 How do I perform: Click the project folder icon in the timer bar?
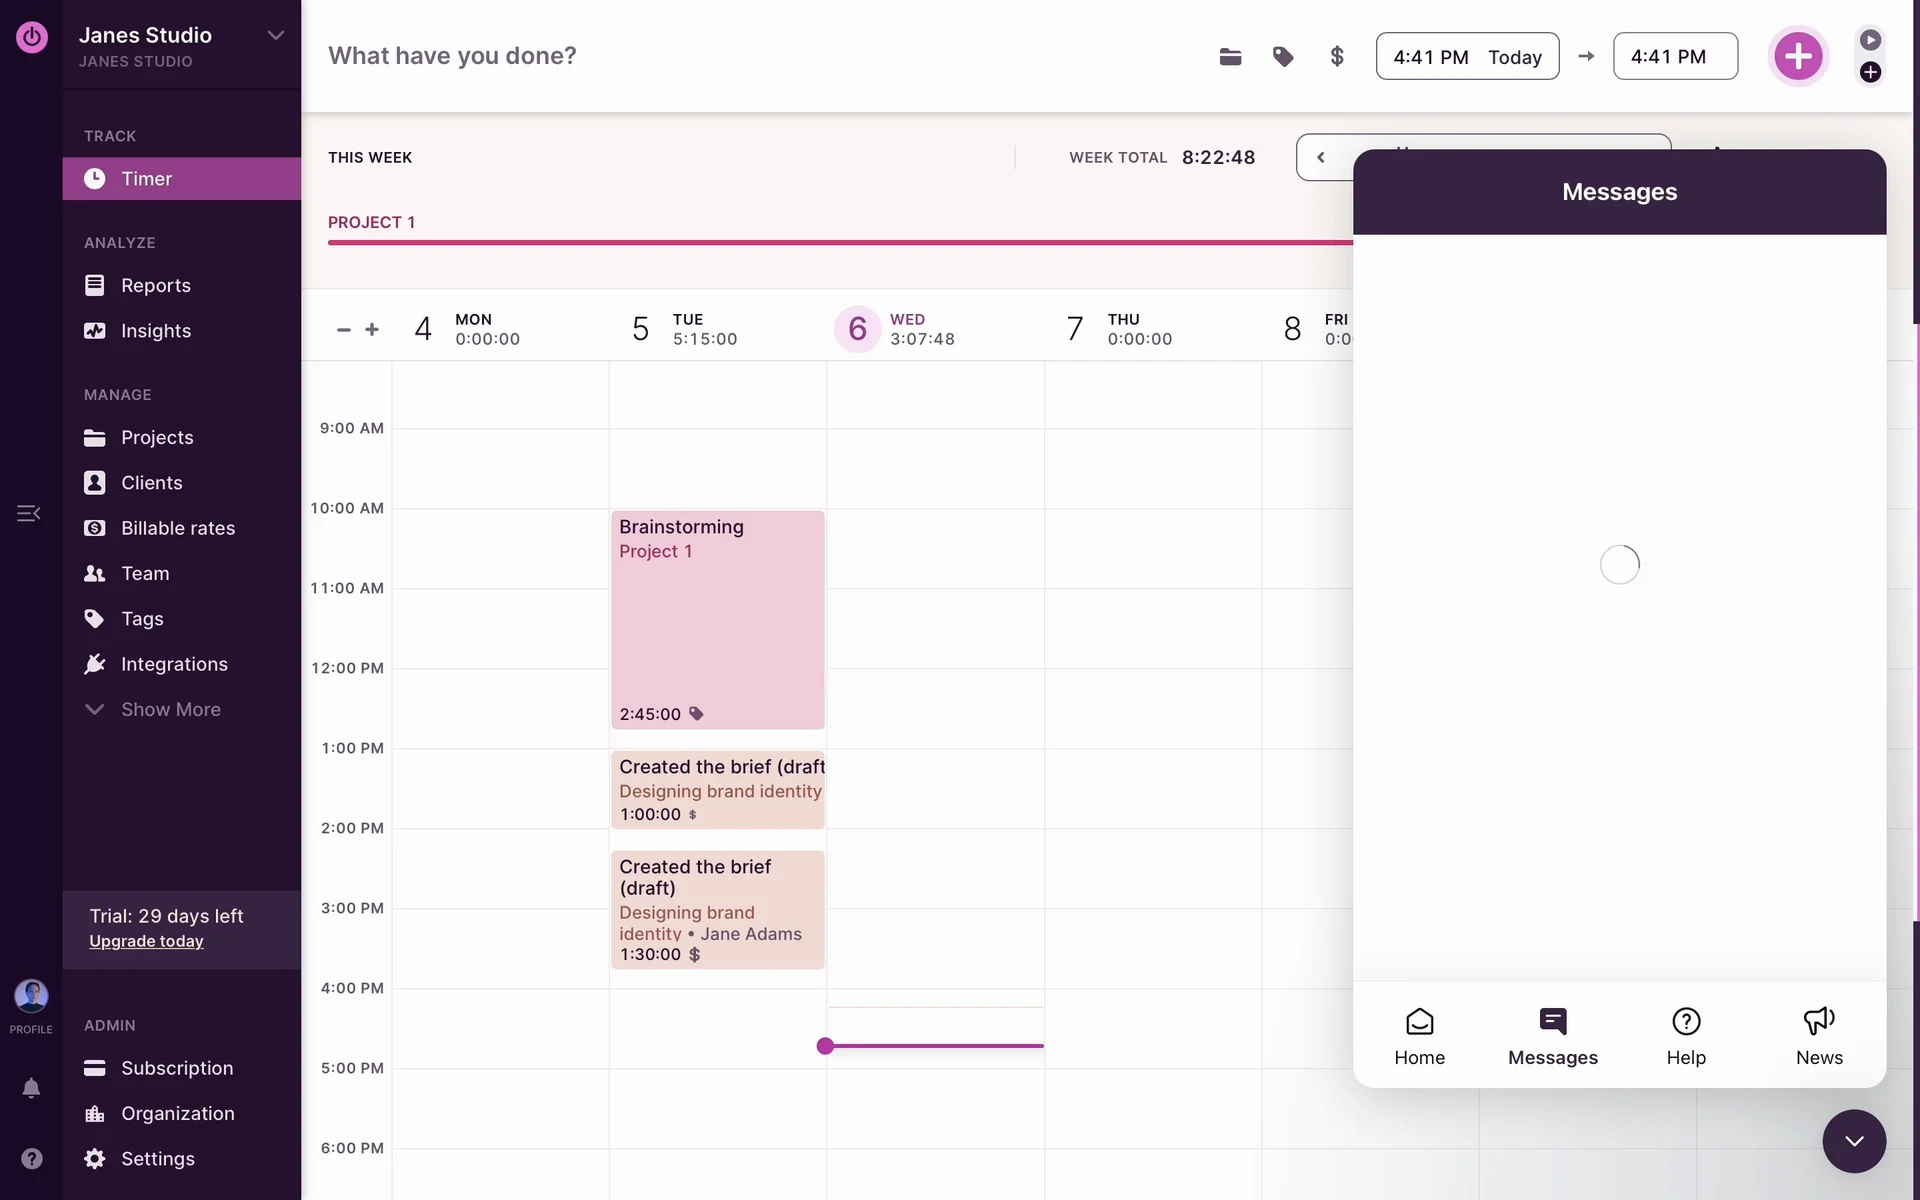[x=1230, y=57]
